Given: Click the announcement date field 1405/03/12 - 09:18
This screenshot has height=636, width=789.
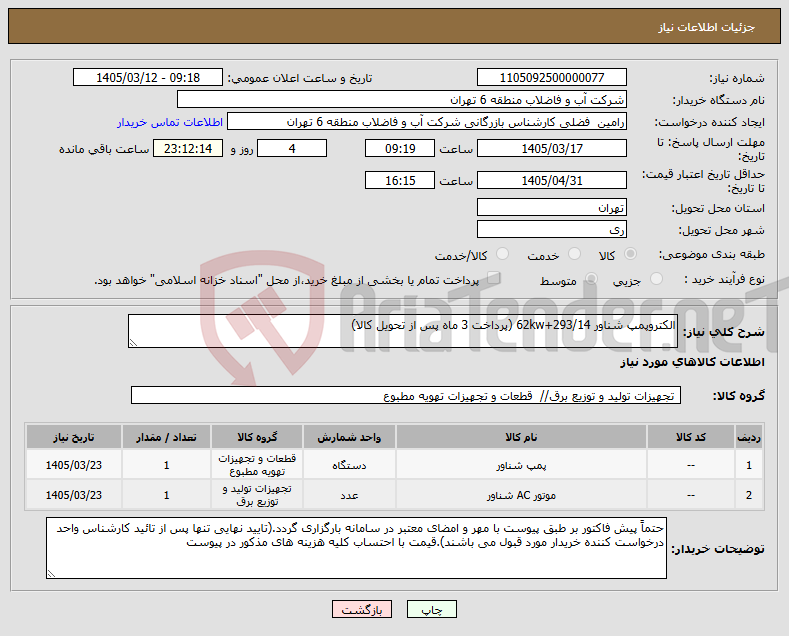Looking at the screenshot, I should pyautogui.click(x=148, y=77).
